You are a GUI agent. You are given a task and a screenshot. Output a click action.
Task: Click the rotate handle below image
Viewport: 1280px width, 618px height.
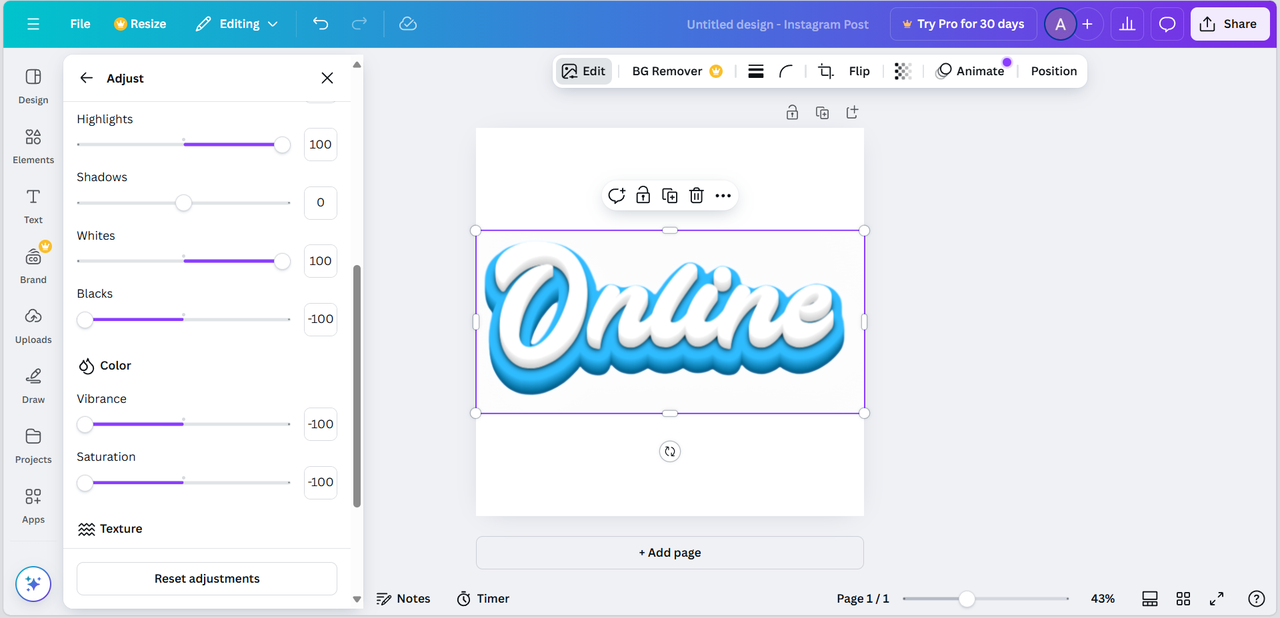pyautogui.click(x=670, y=451)
